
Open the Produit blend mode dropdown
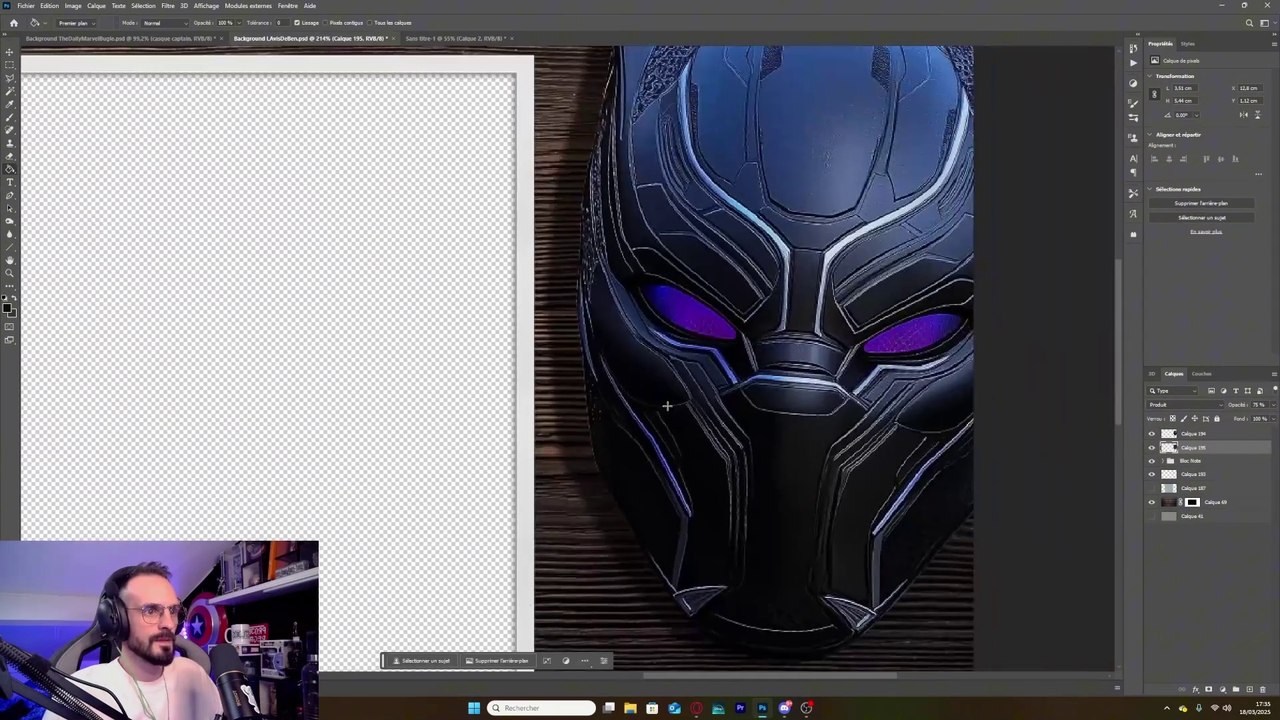pyautogui.click(x=1185, y=405)
